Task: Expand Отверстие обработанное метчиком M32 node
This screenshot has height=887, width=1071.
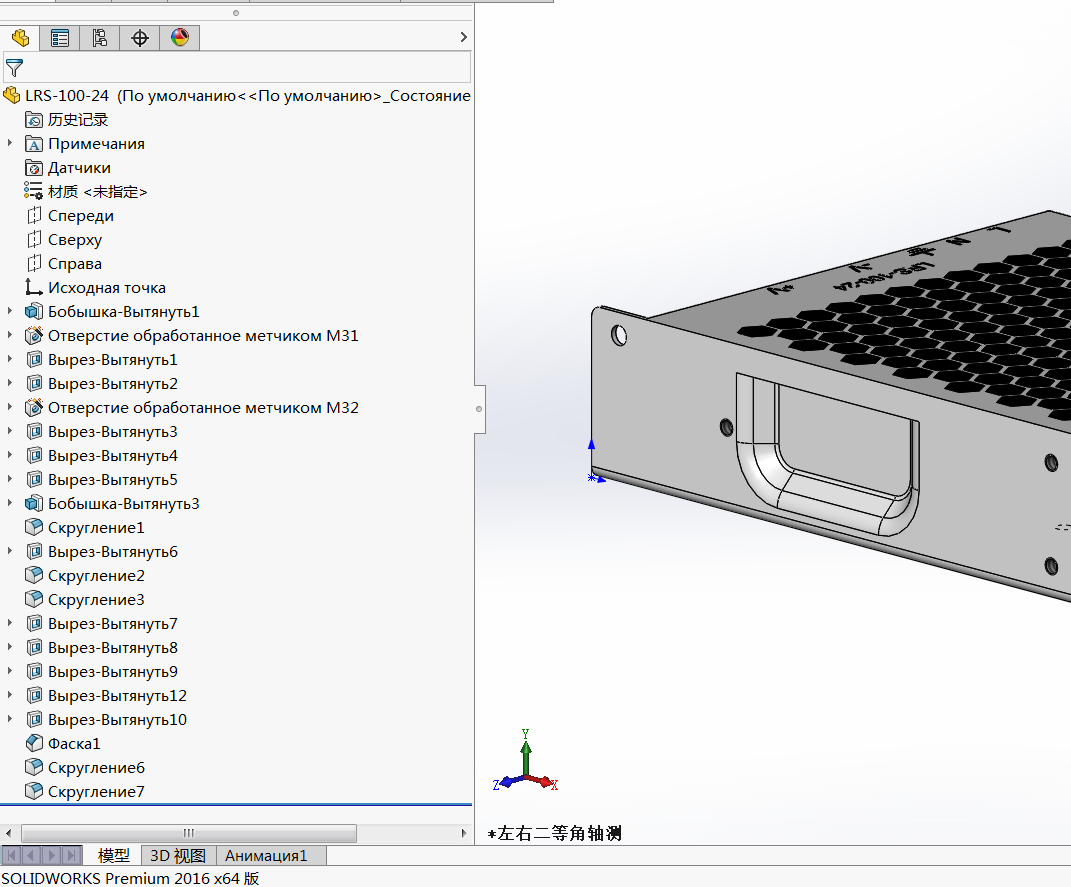Action: pos(10,408)
